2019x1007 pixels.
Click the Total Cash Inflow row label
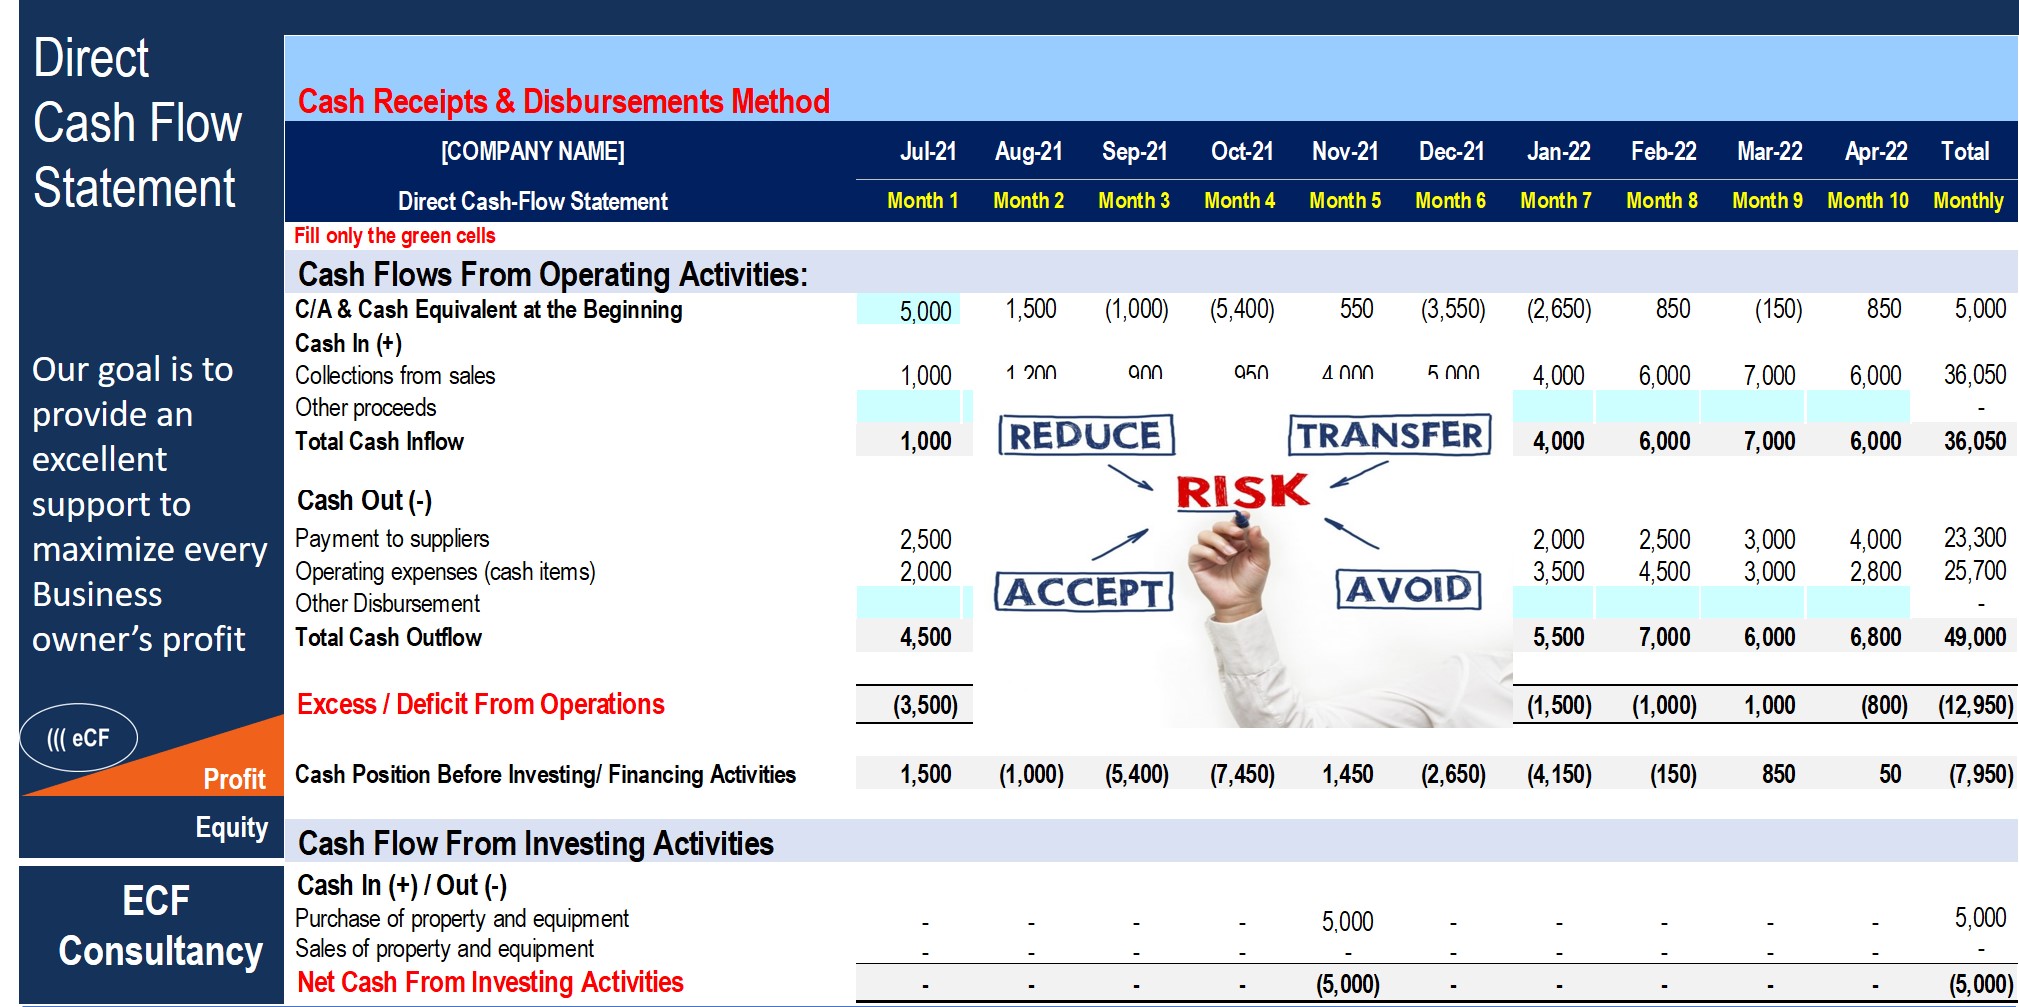379,441
